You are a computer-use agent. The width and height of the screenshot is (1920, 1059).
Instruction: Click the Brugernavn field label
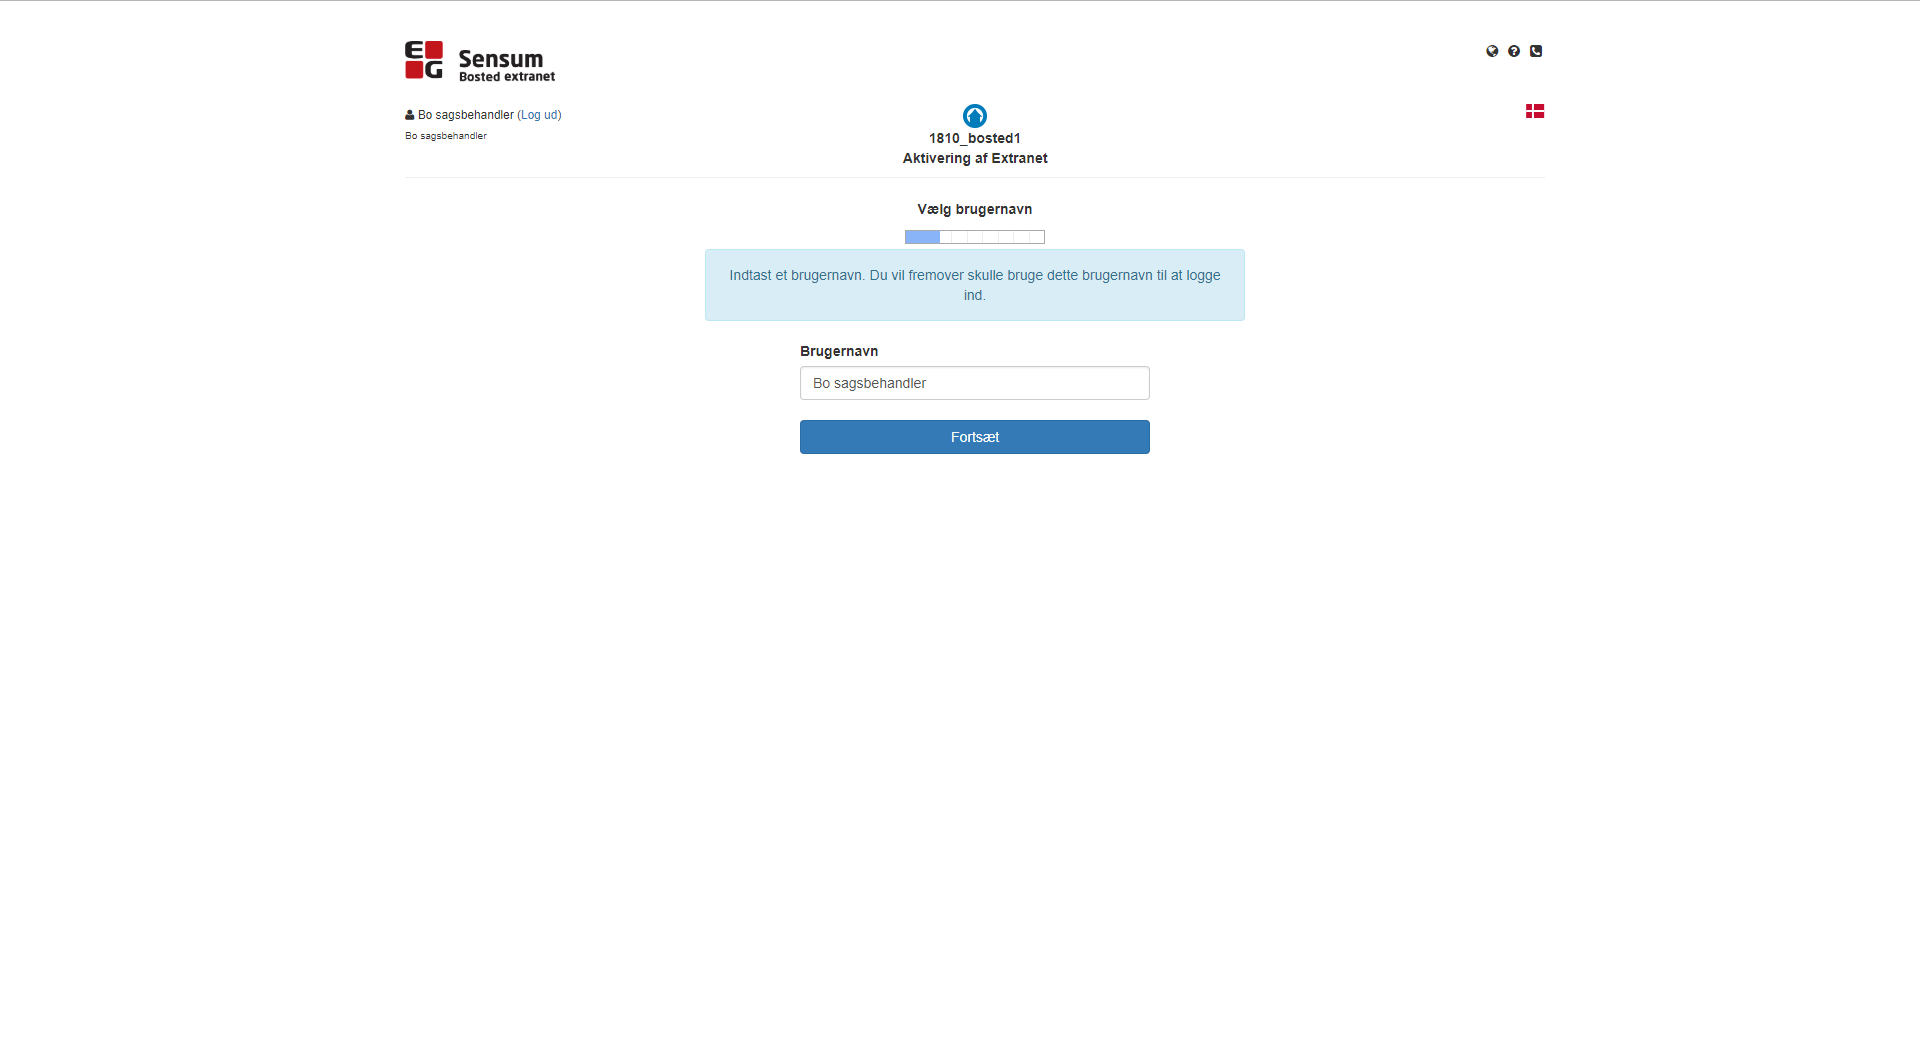839,351
